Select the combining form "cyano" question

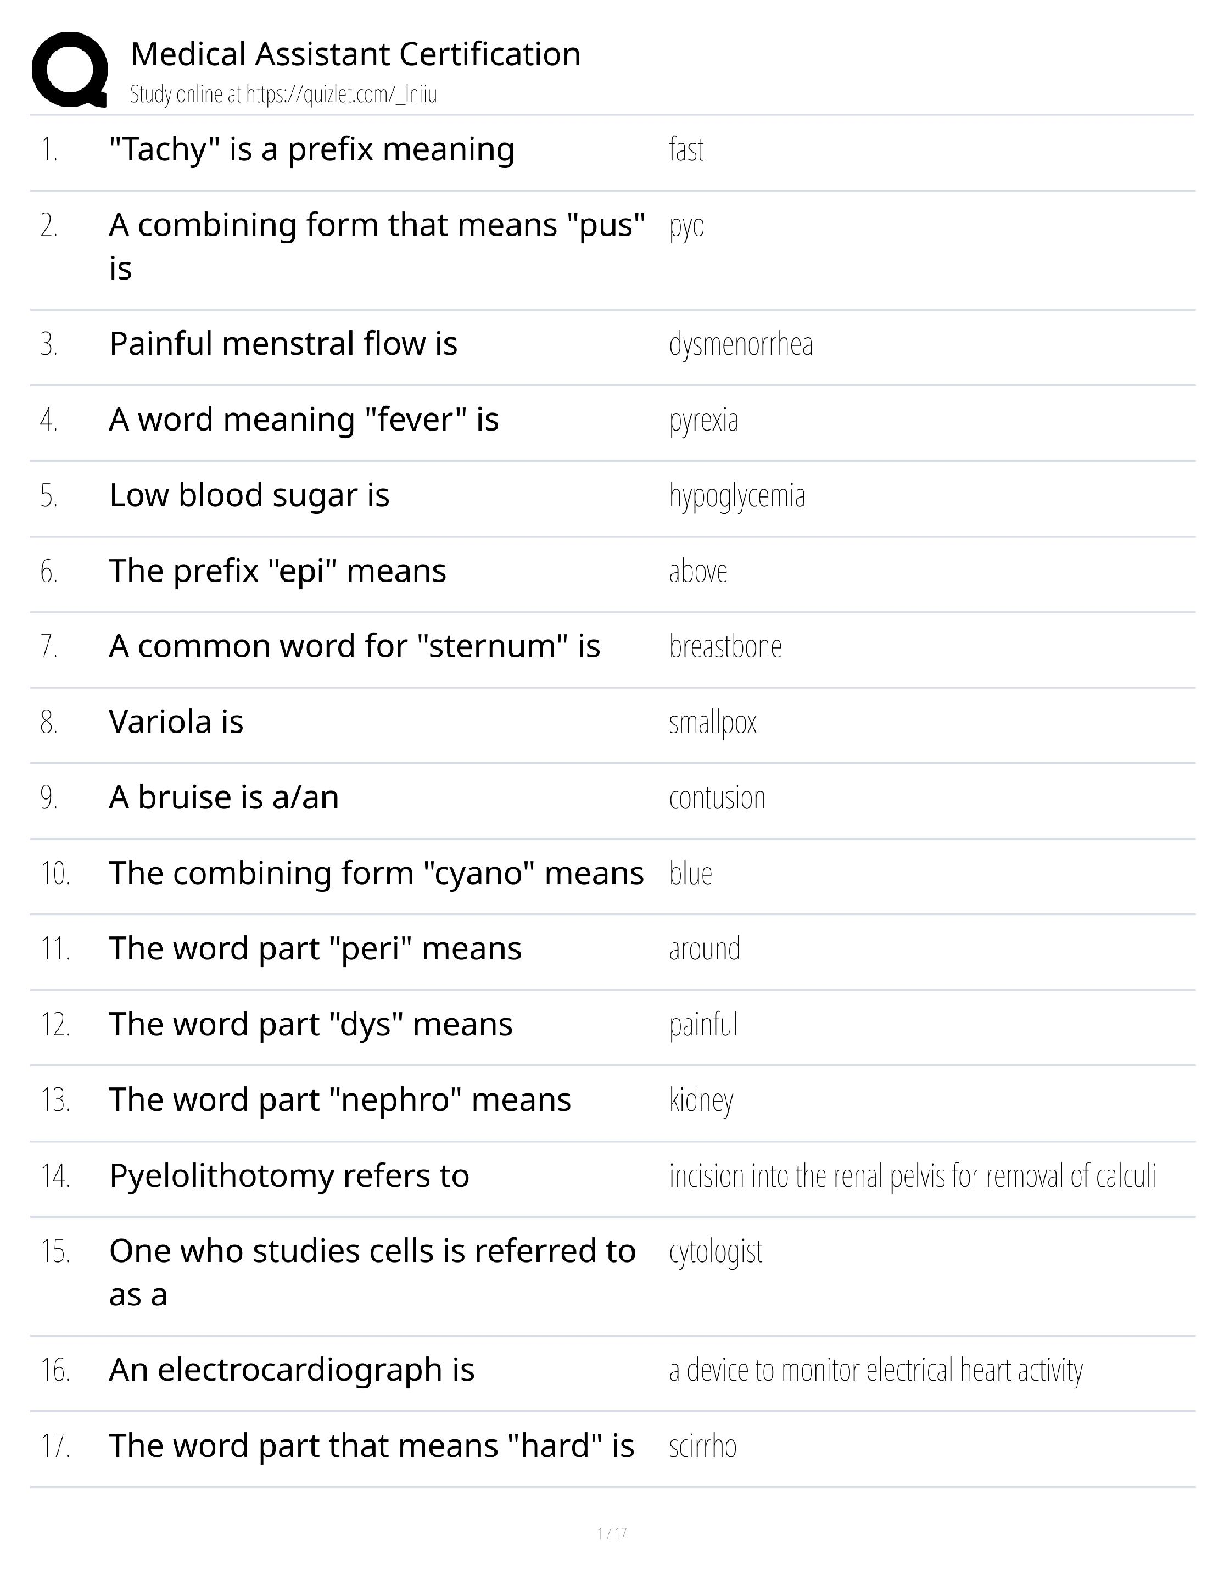[x=377, y=873]
